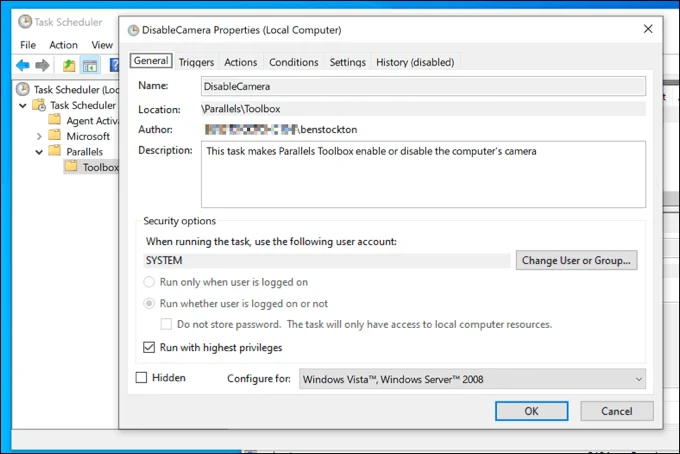Open the File menu
Screen dimensions: 680x454
[28, 45]
